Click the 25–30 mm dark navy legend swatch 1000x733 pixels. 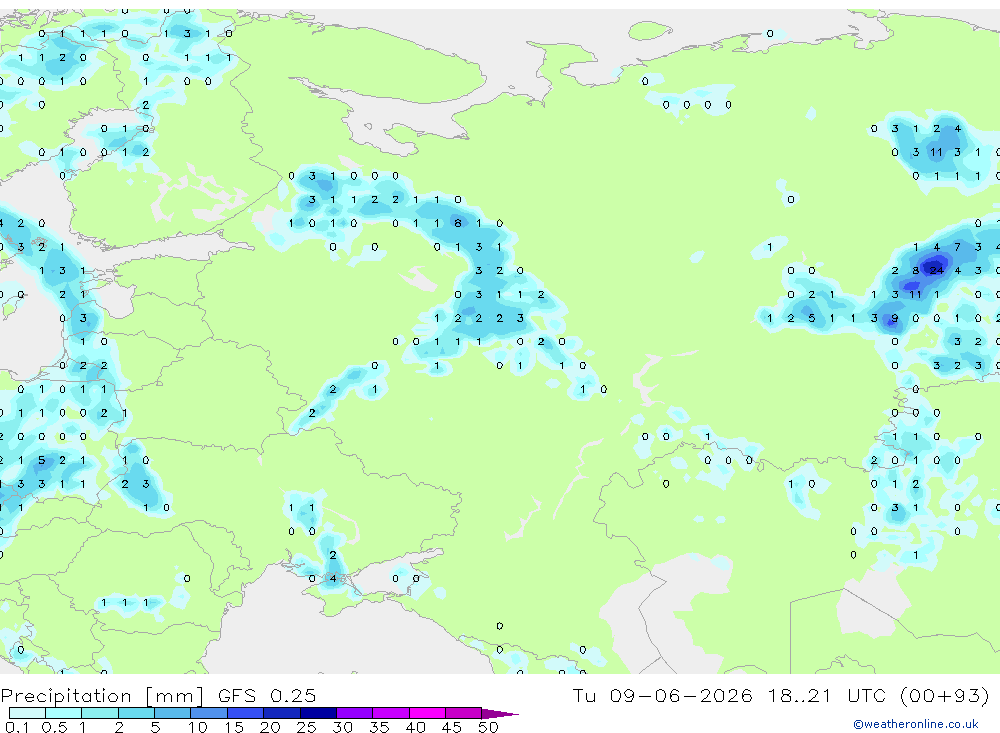coord(318,713)
